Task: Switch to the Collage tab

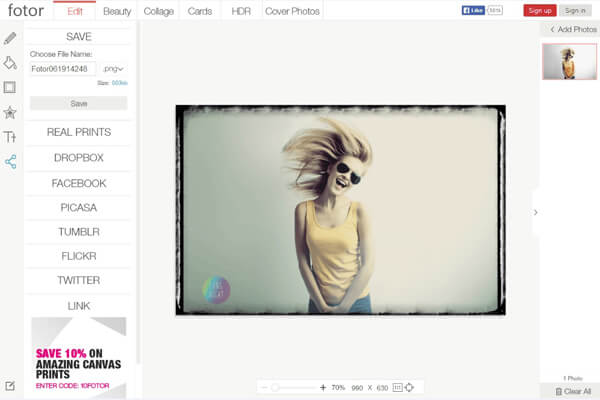Action: 159,11
